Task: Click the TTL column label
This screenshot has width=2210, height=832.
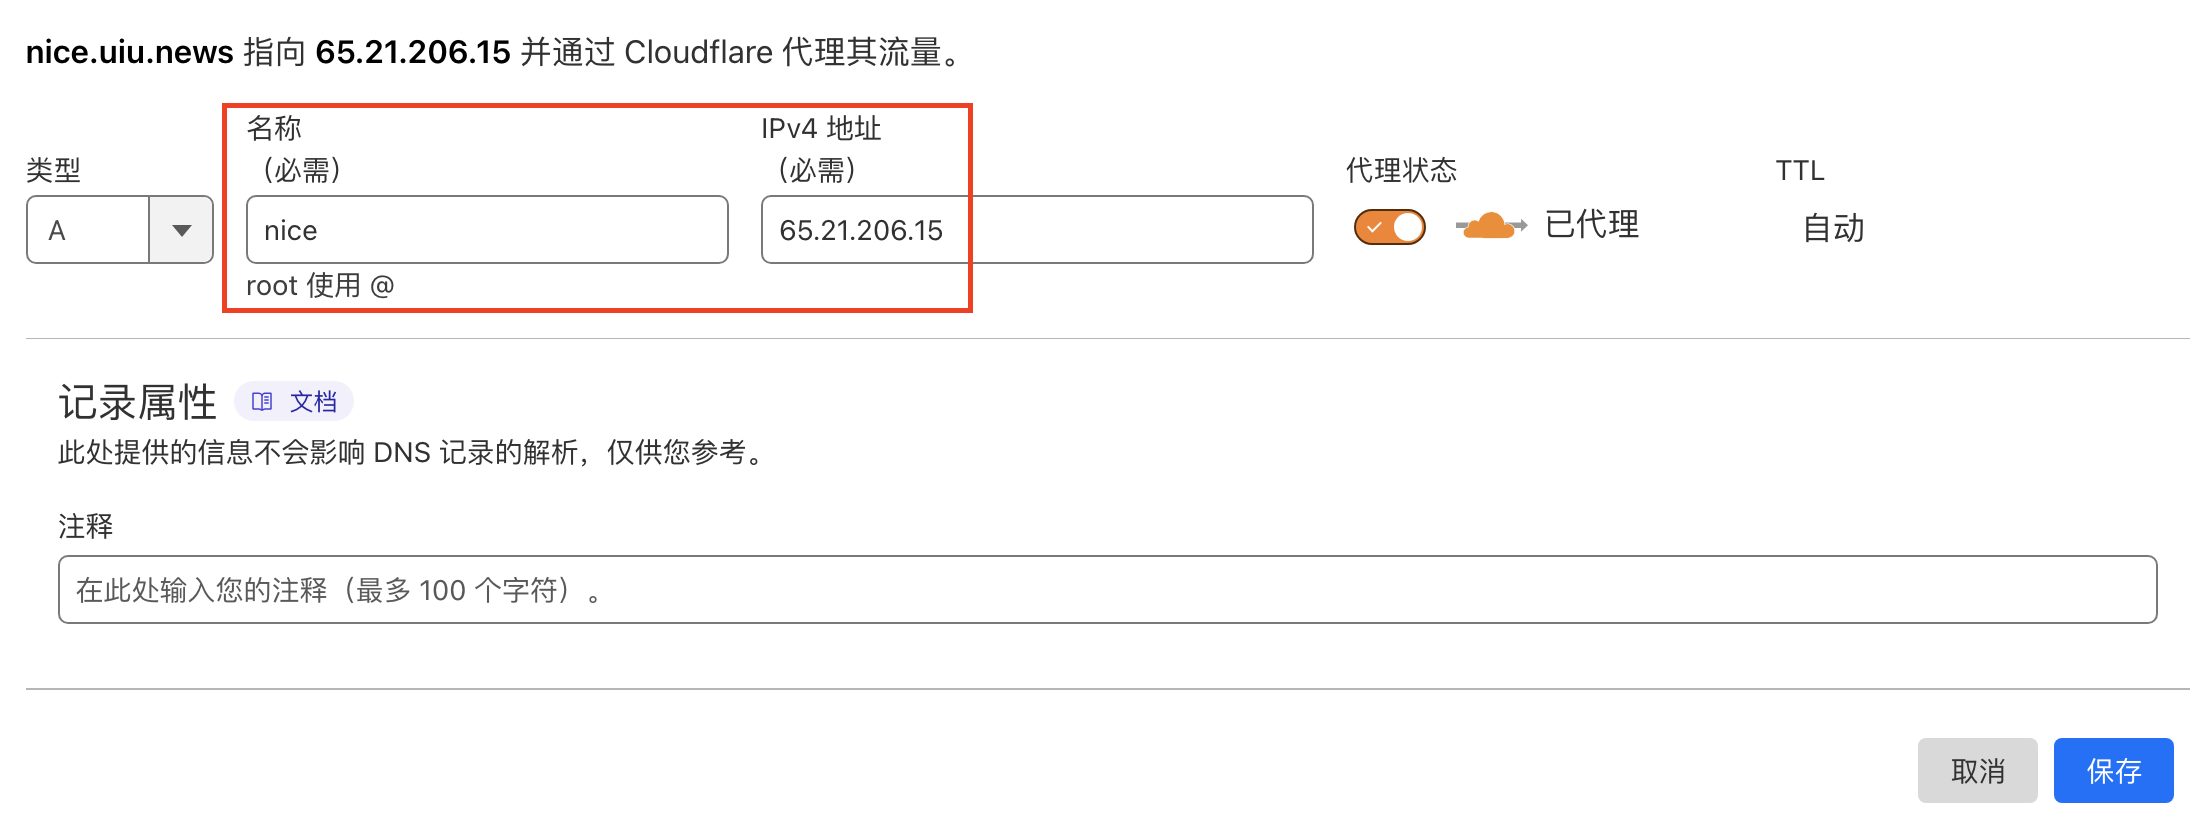Action: click(x=1800, y=171)
